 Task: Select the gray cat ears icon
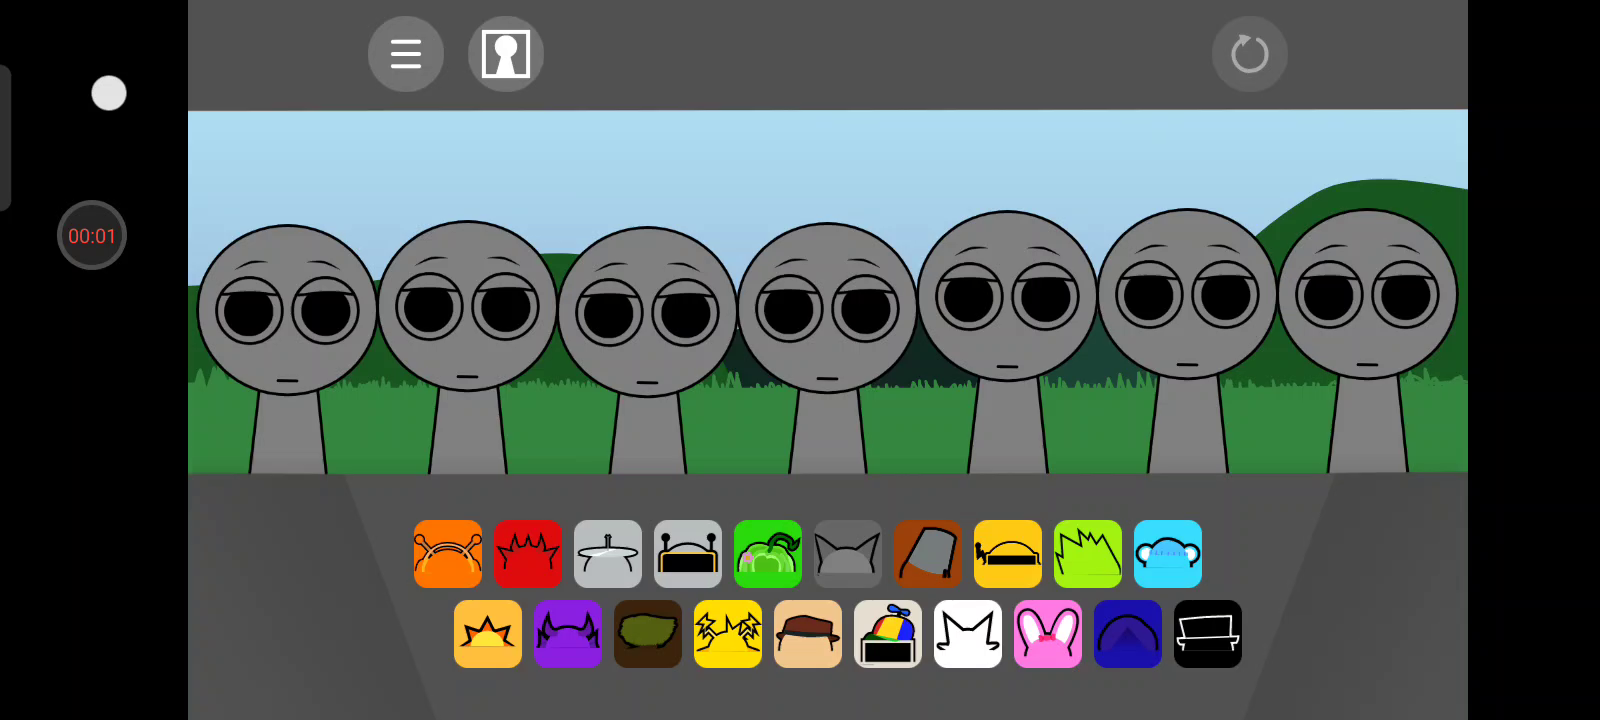[x=847, y=554]
